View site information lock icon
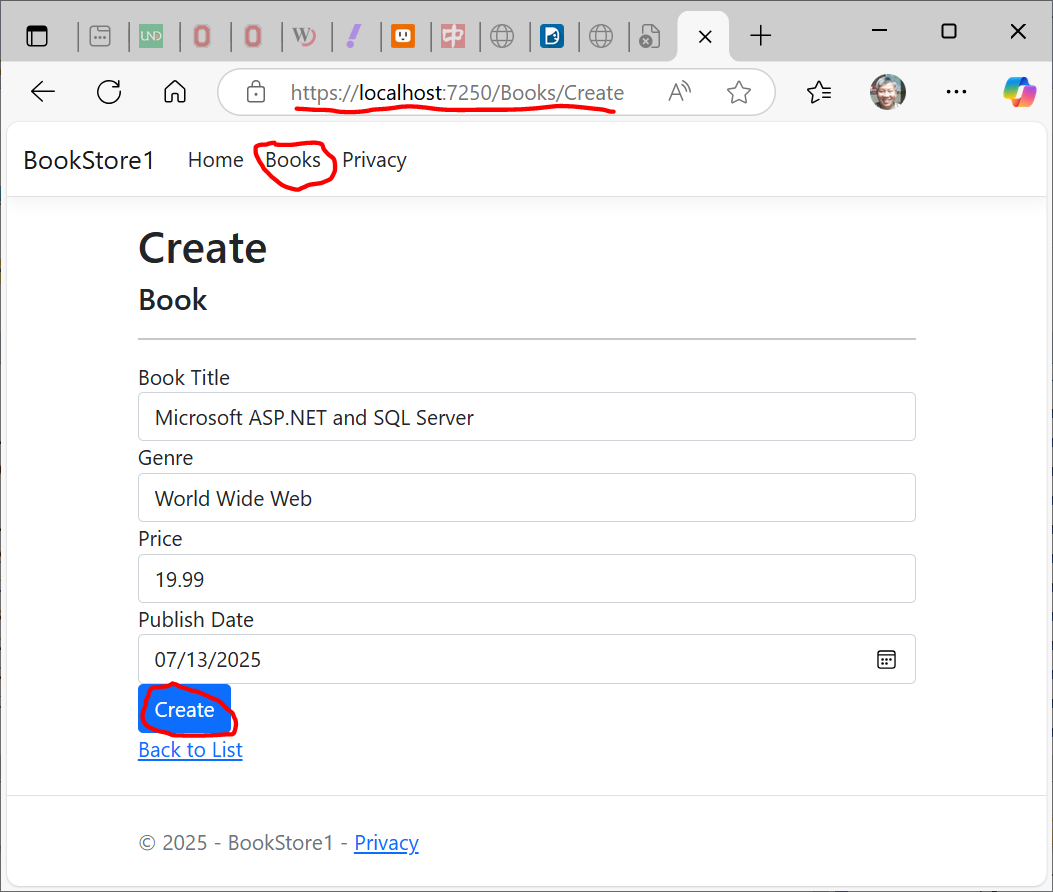This screenshot has width=1053, height=892. [x=255, y=92]
